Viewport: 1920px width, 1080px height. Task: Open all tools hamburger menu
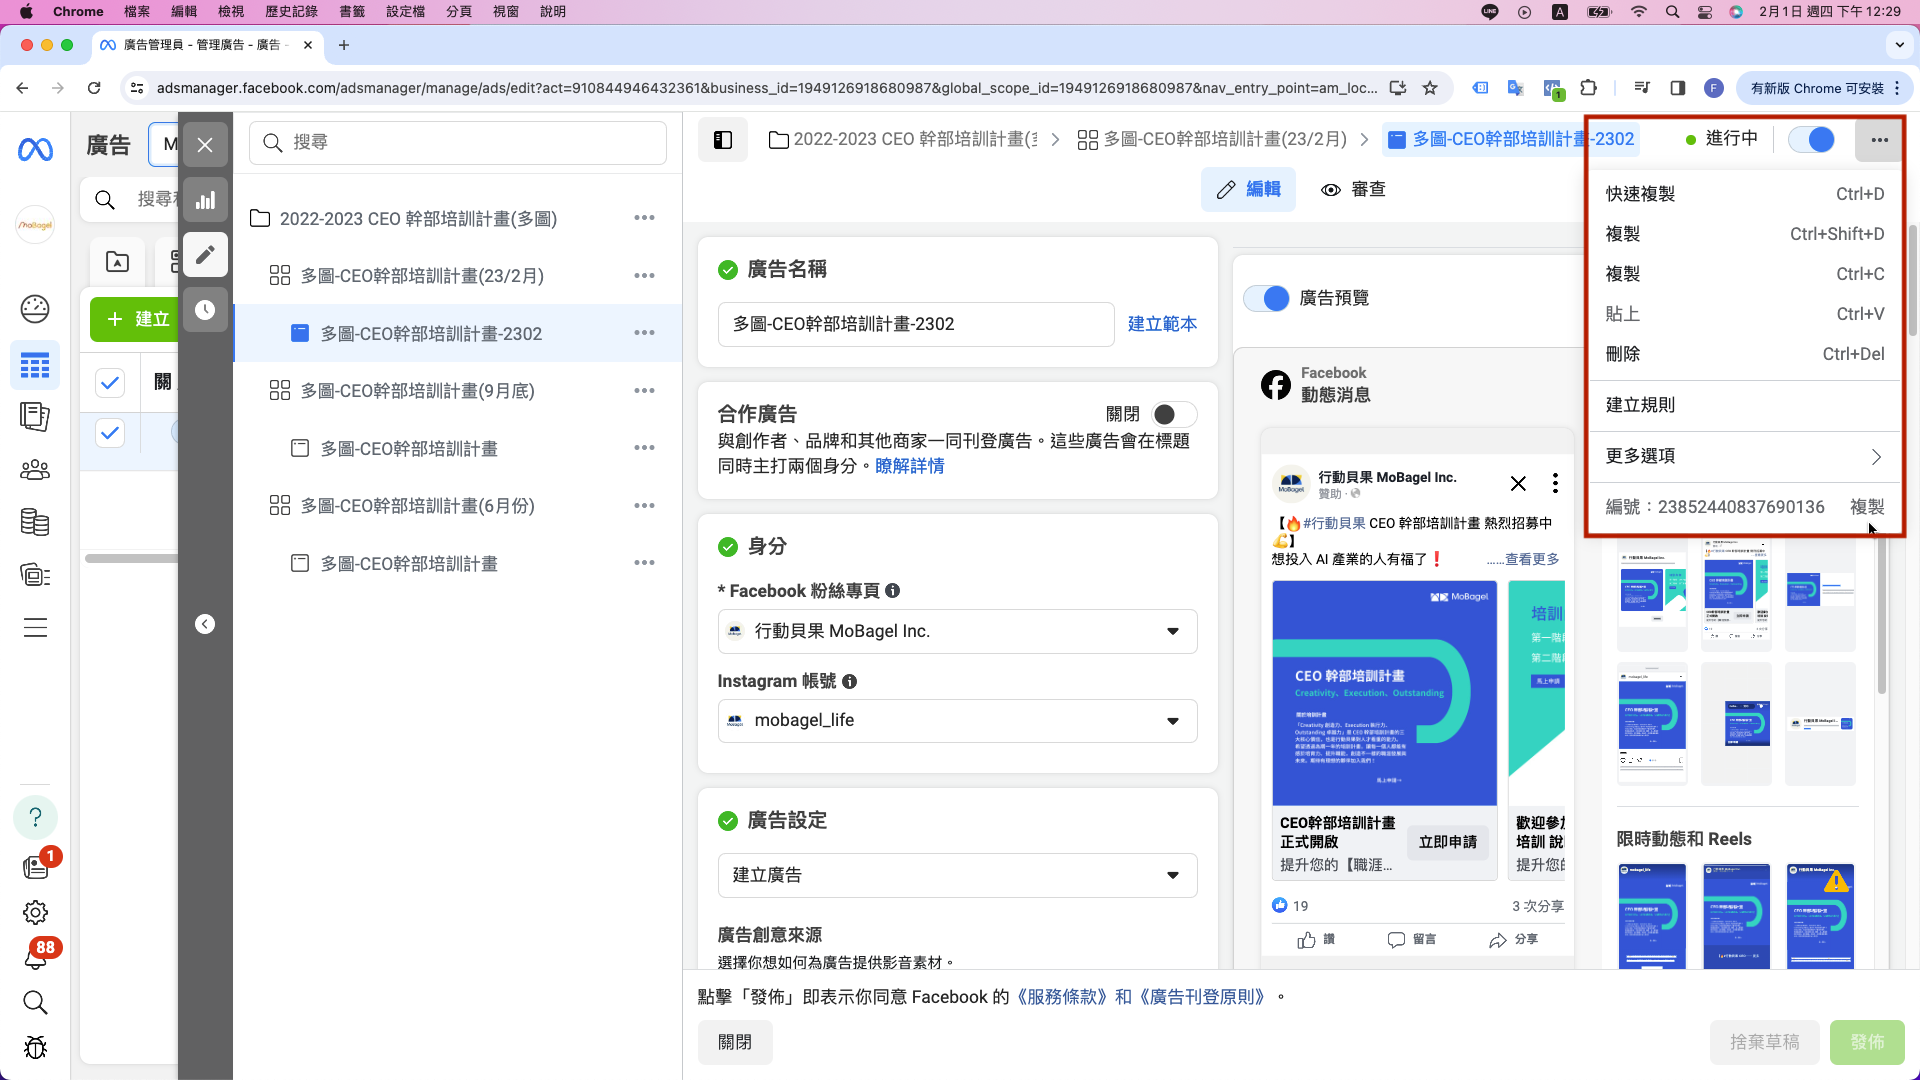tap(35, 628)
